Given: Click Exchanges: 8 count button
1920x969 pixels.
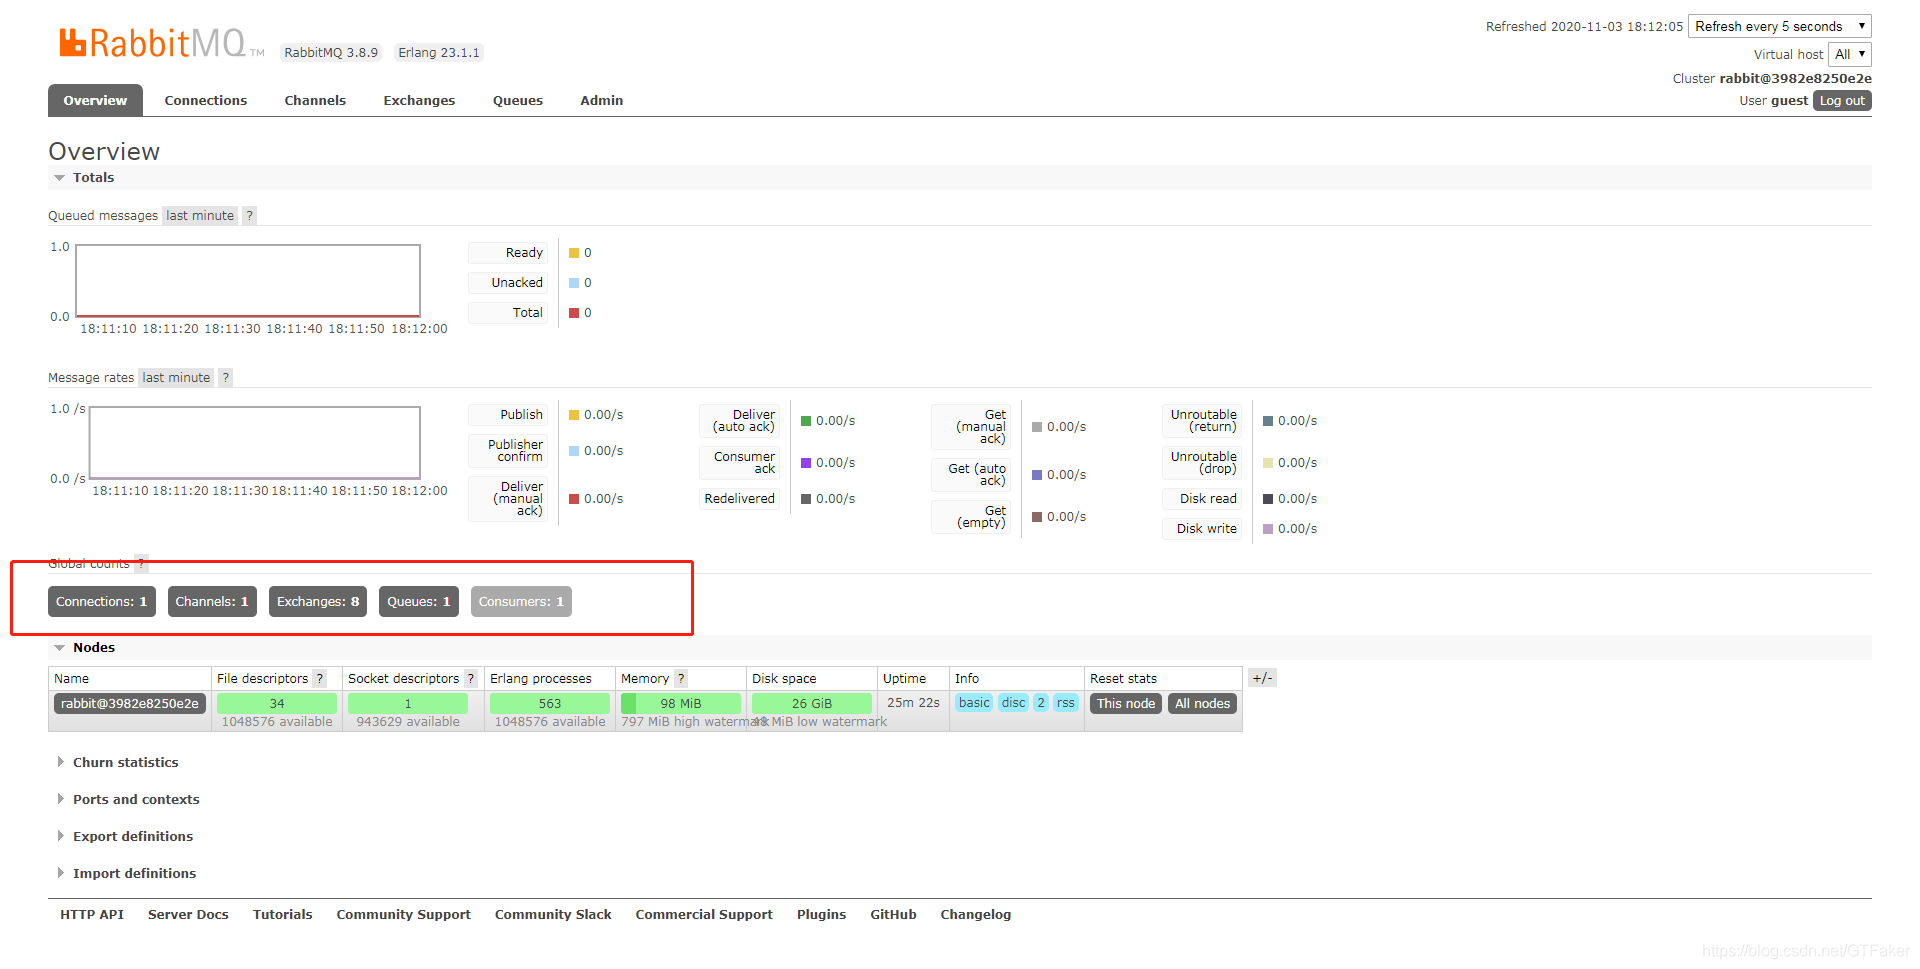Looking at the screenshot, I should tap(318, 601).
